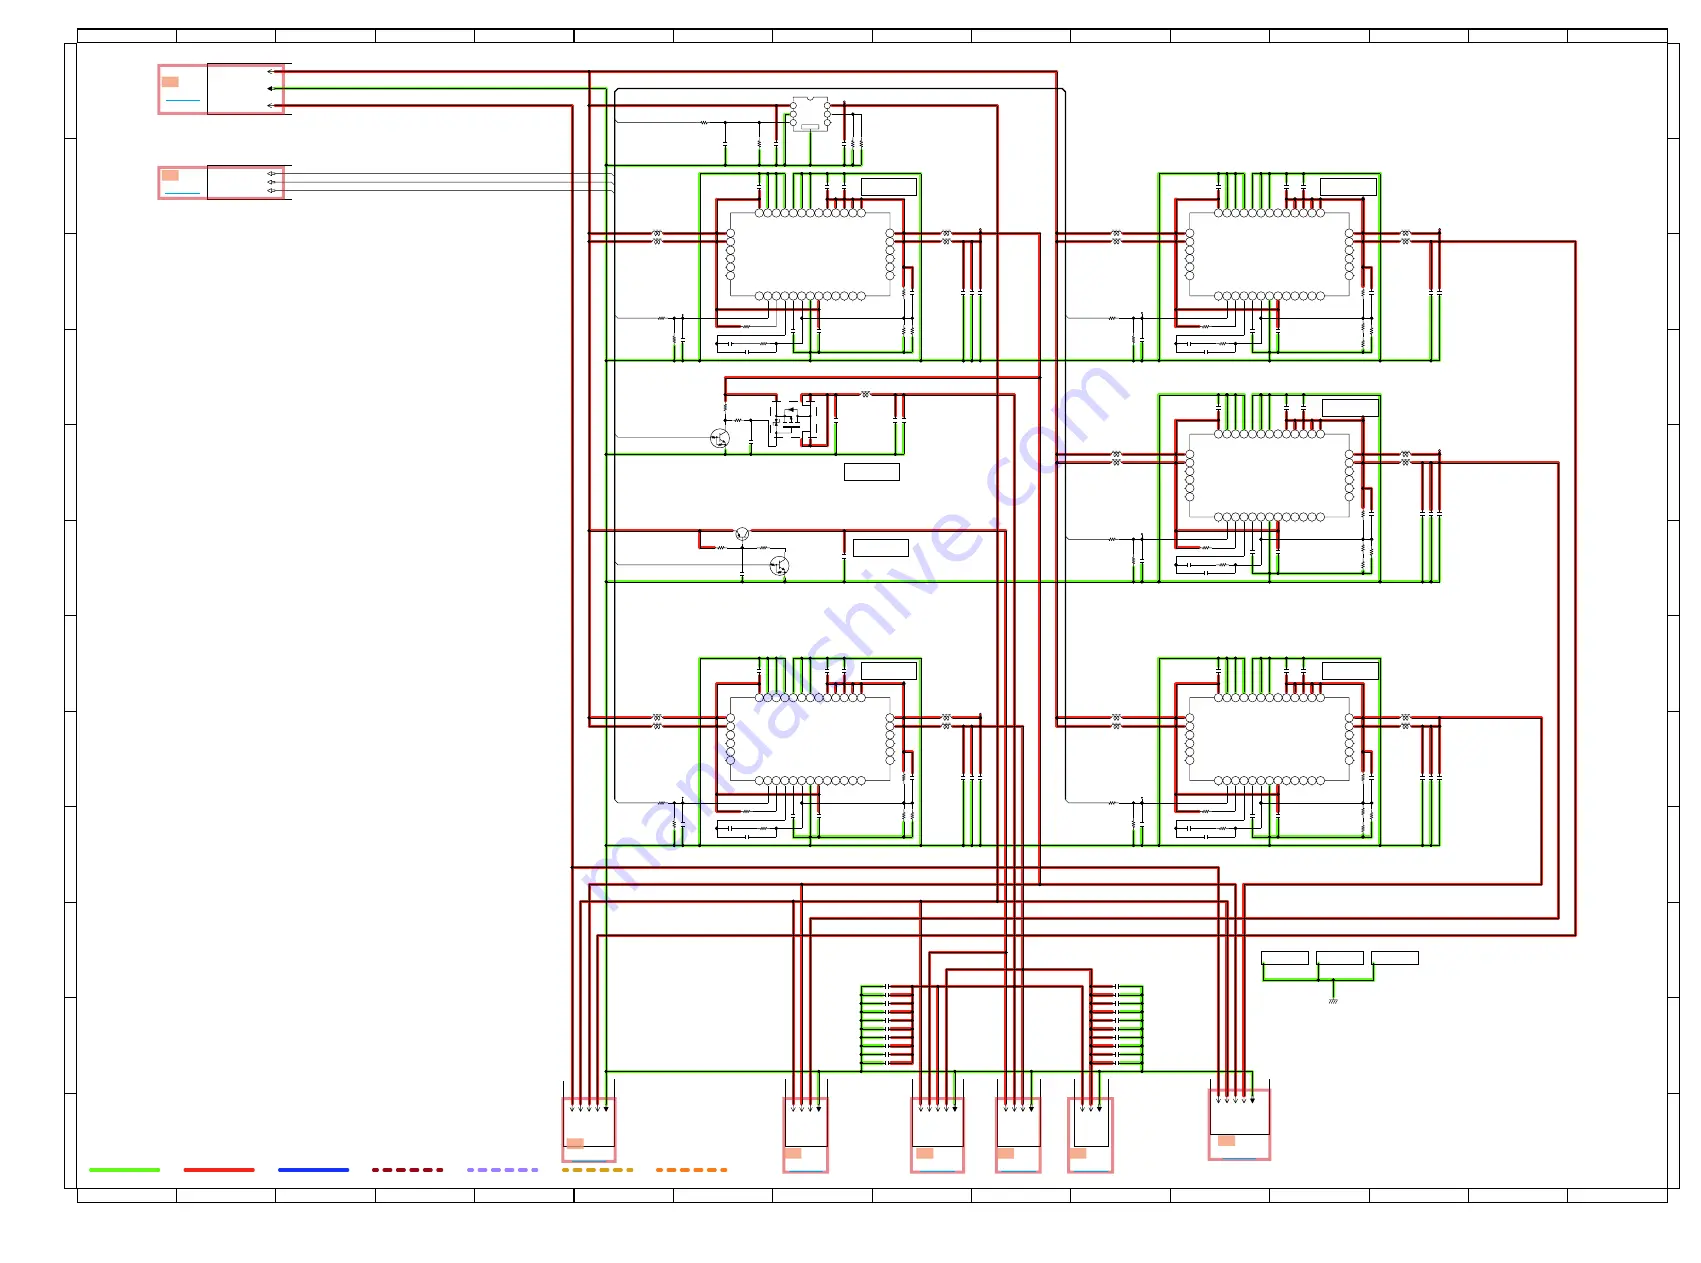Select the left bank of parallel capacitors near bottom

pyautogui.click(x=887, y=1025)
